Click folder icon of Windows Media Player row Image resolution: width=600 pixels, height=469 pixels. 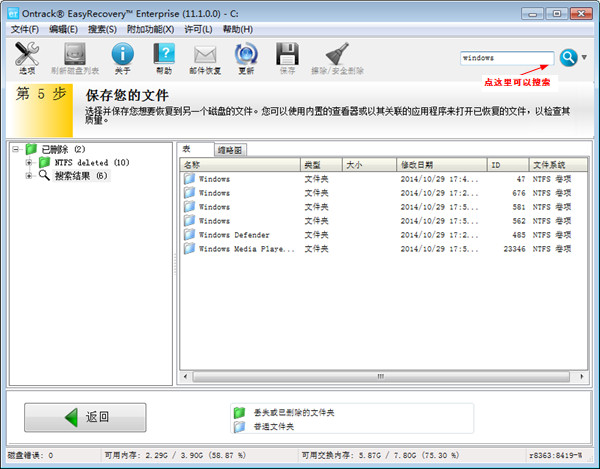coord(189,249)
